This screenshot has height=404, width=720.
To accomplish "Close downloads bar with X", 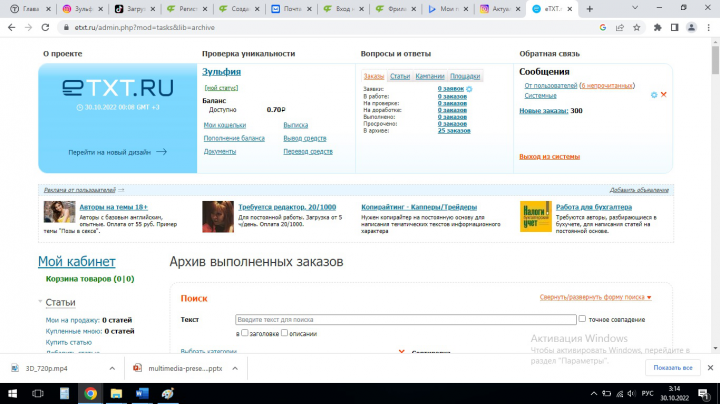I will click(x=710, y=368).
